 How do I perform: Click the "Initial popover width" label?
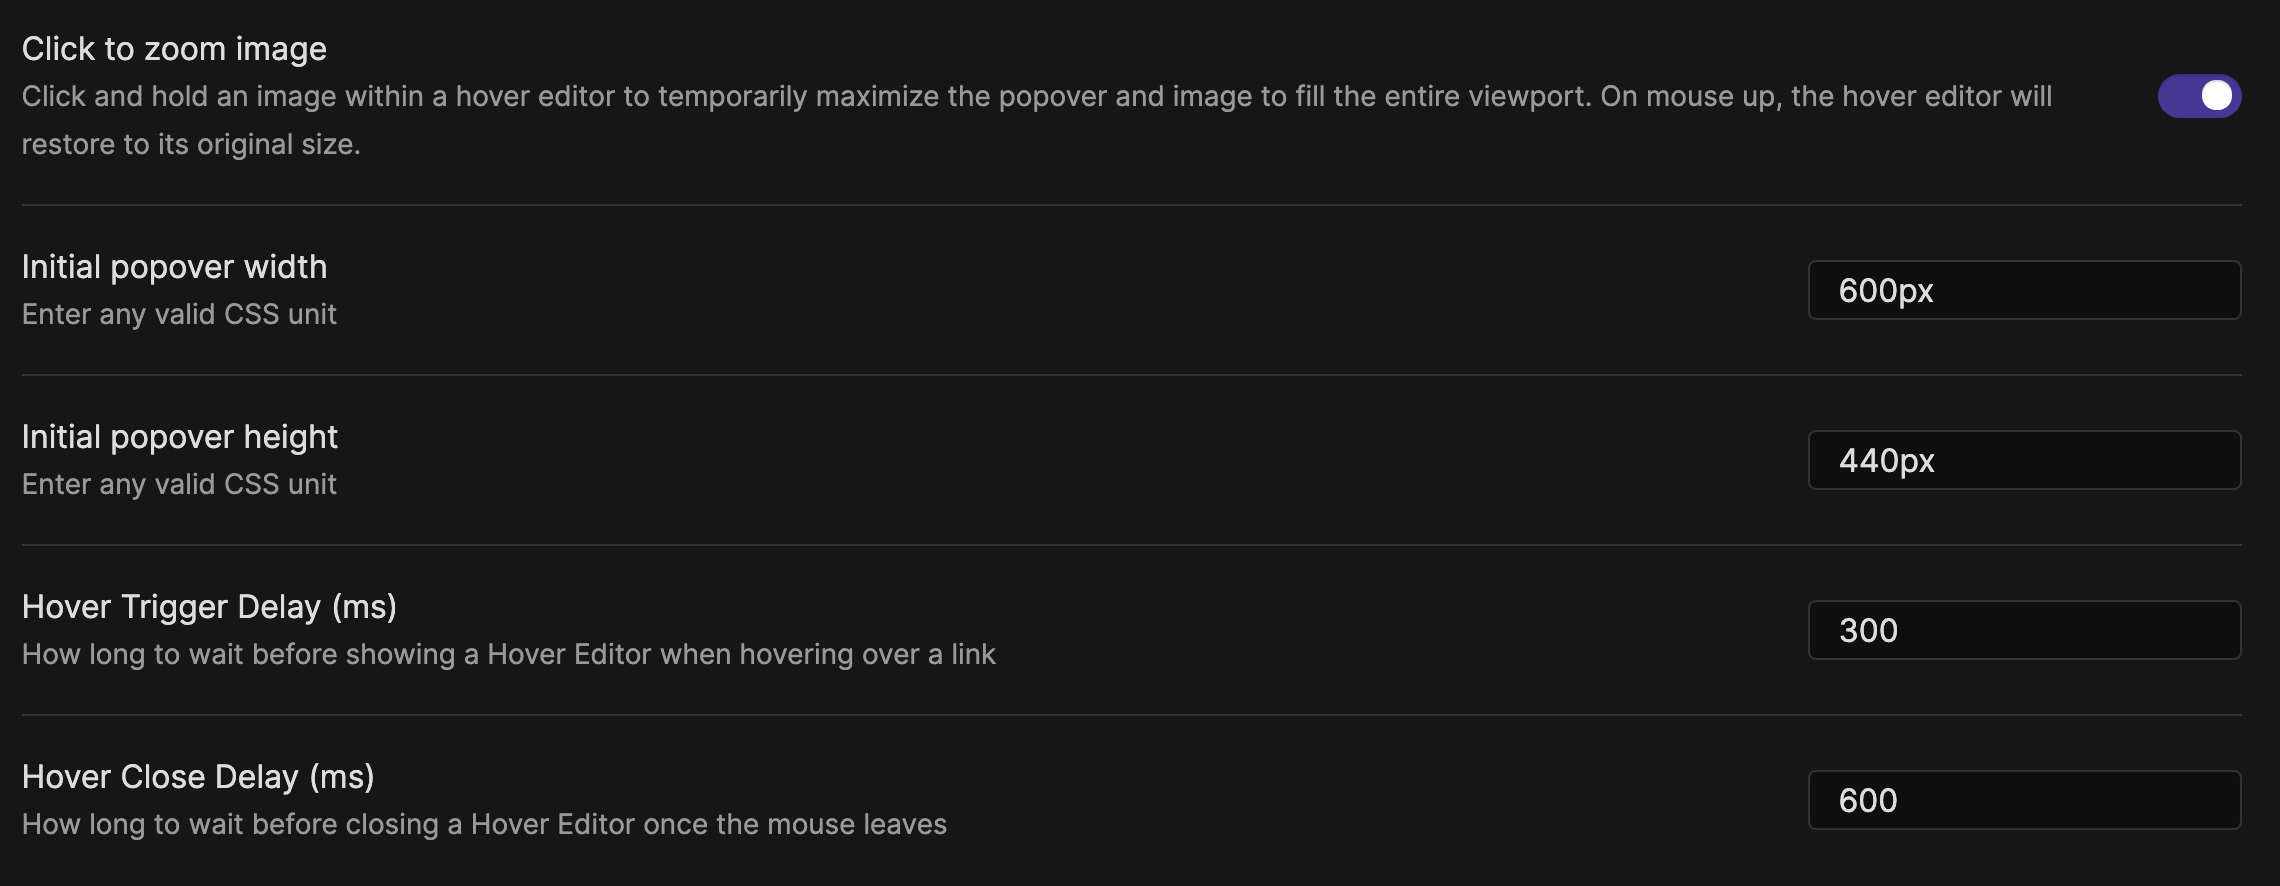[174, 266]
